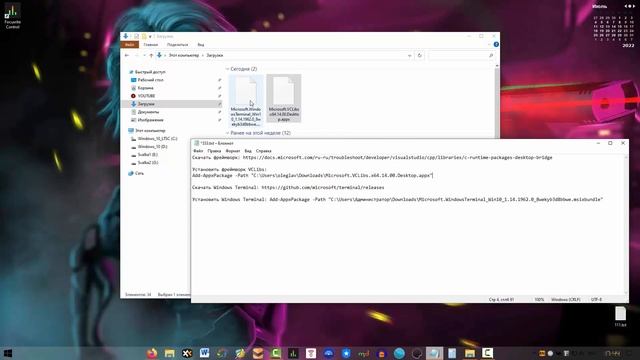Viewport: 640px width, 360px height.
Task: Click the Explorer back arrow button
Action: tap(127, 55)
